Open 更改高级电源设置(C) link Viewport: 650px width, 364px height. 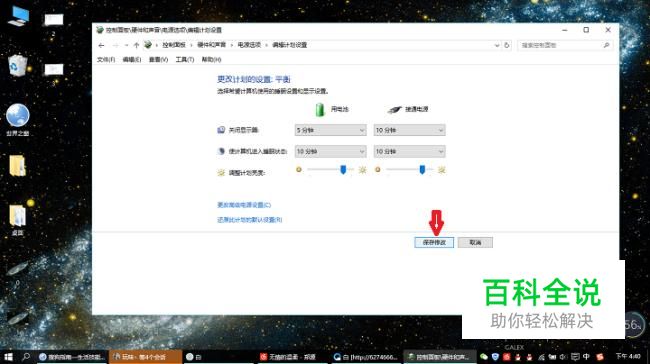(x=244, y=205)
